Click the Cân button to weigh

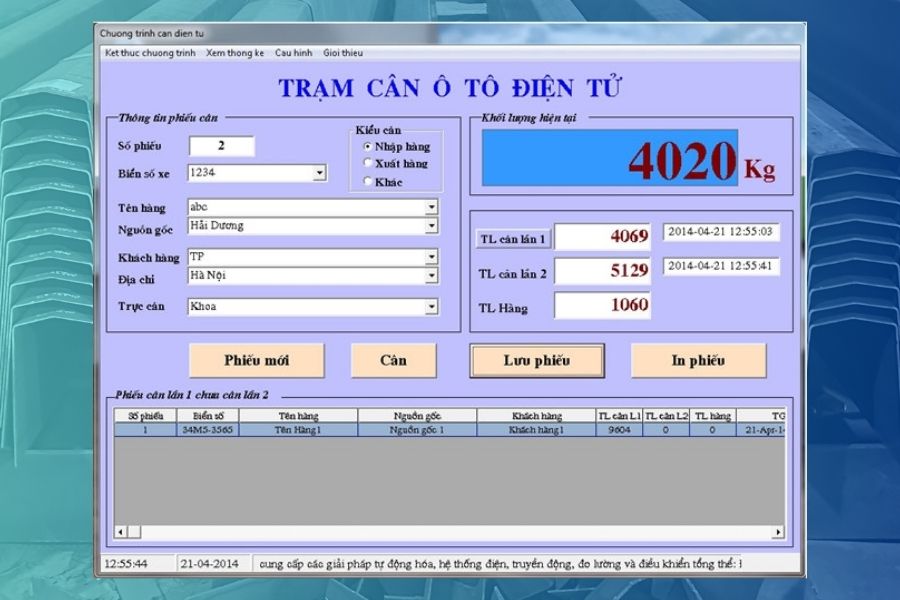pyautogui.click(x=395, y=360)
